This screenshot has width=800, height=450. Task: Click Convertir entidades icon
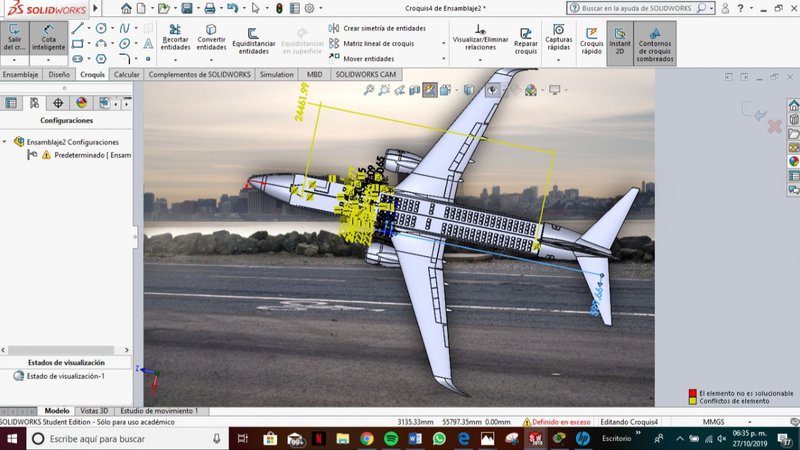pyautogui.click(x=211, y=38)
